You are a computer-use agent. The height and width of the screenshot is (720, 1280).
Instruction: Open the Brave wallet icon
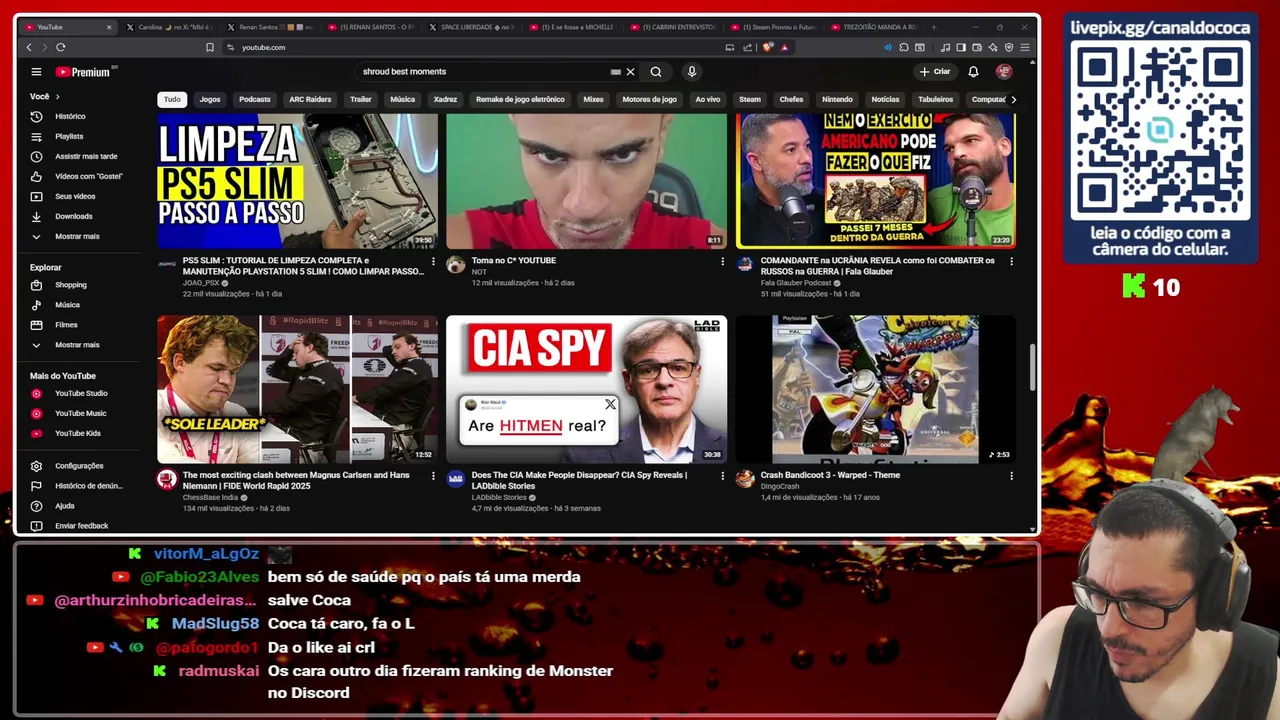[978, 47]
